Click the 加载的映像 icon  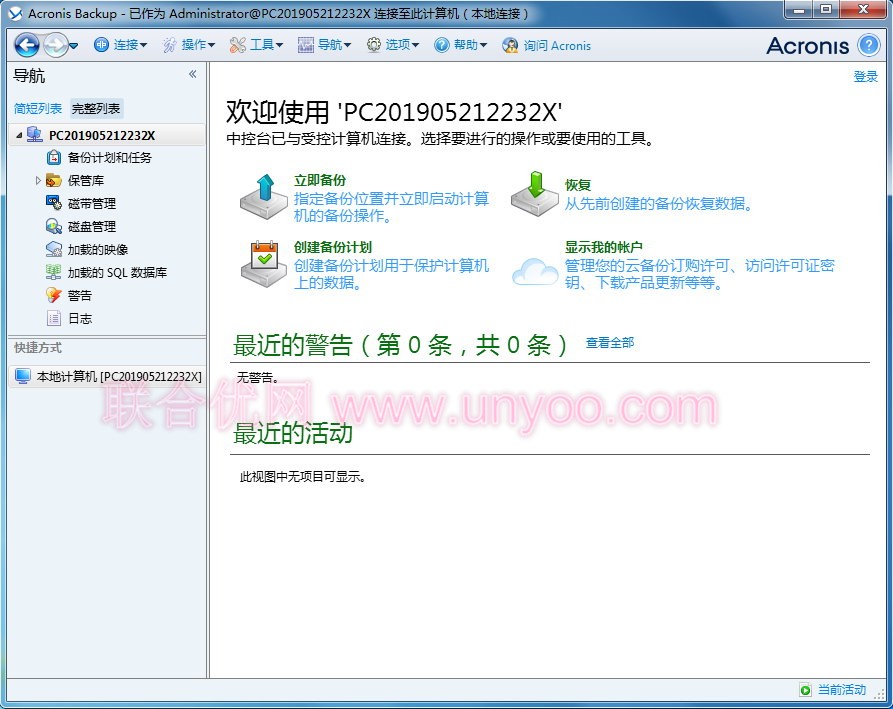(x=54, y=249)
